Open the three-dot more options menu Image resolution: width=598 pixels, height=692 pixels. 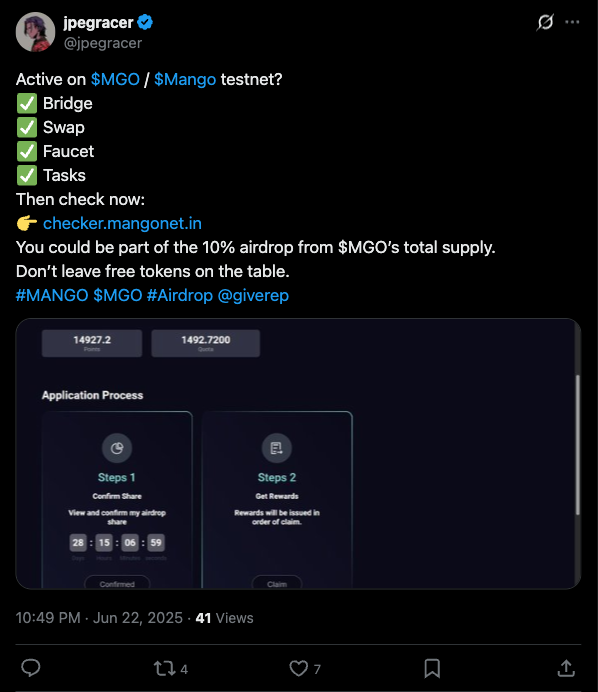(x=572, y=22)
